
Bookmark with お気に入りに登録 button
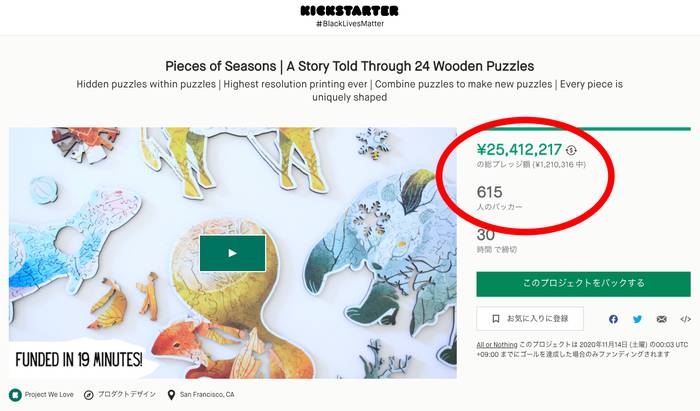coord(530,319)
